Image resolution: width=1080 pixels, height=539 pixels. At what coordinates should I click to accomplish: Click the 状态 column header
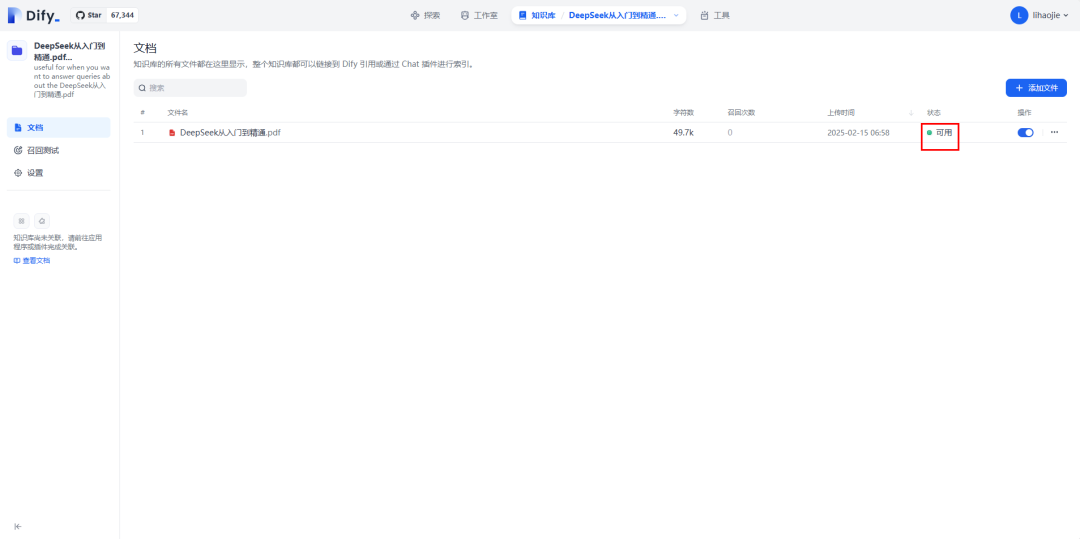[933, 113]
